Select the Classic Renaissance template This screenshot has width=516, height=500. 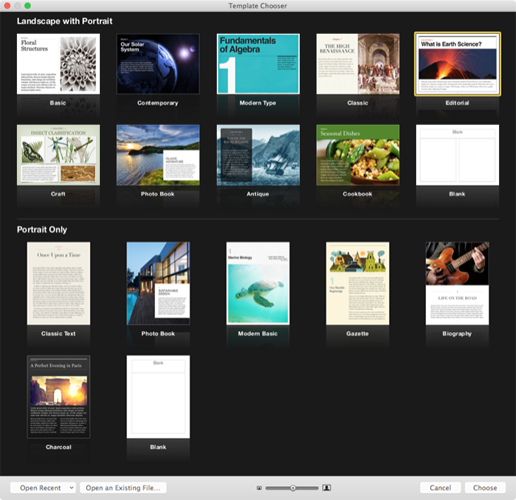358,64
